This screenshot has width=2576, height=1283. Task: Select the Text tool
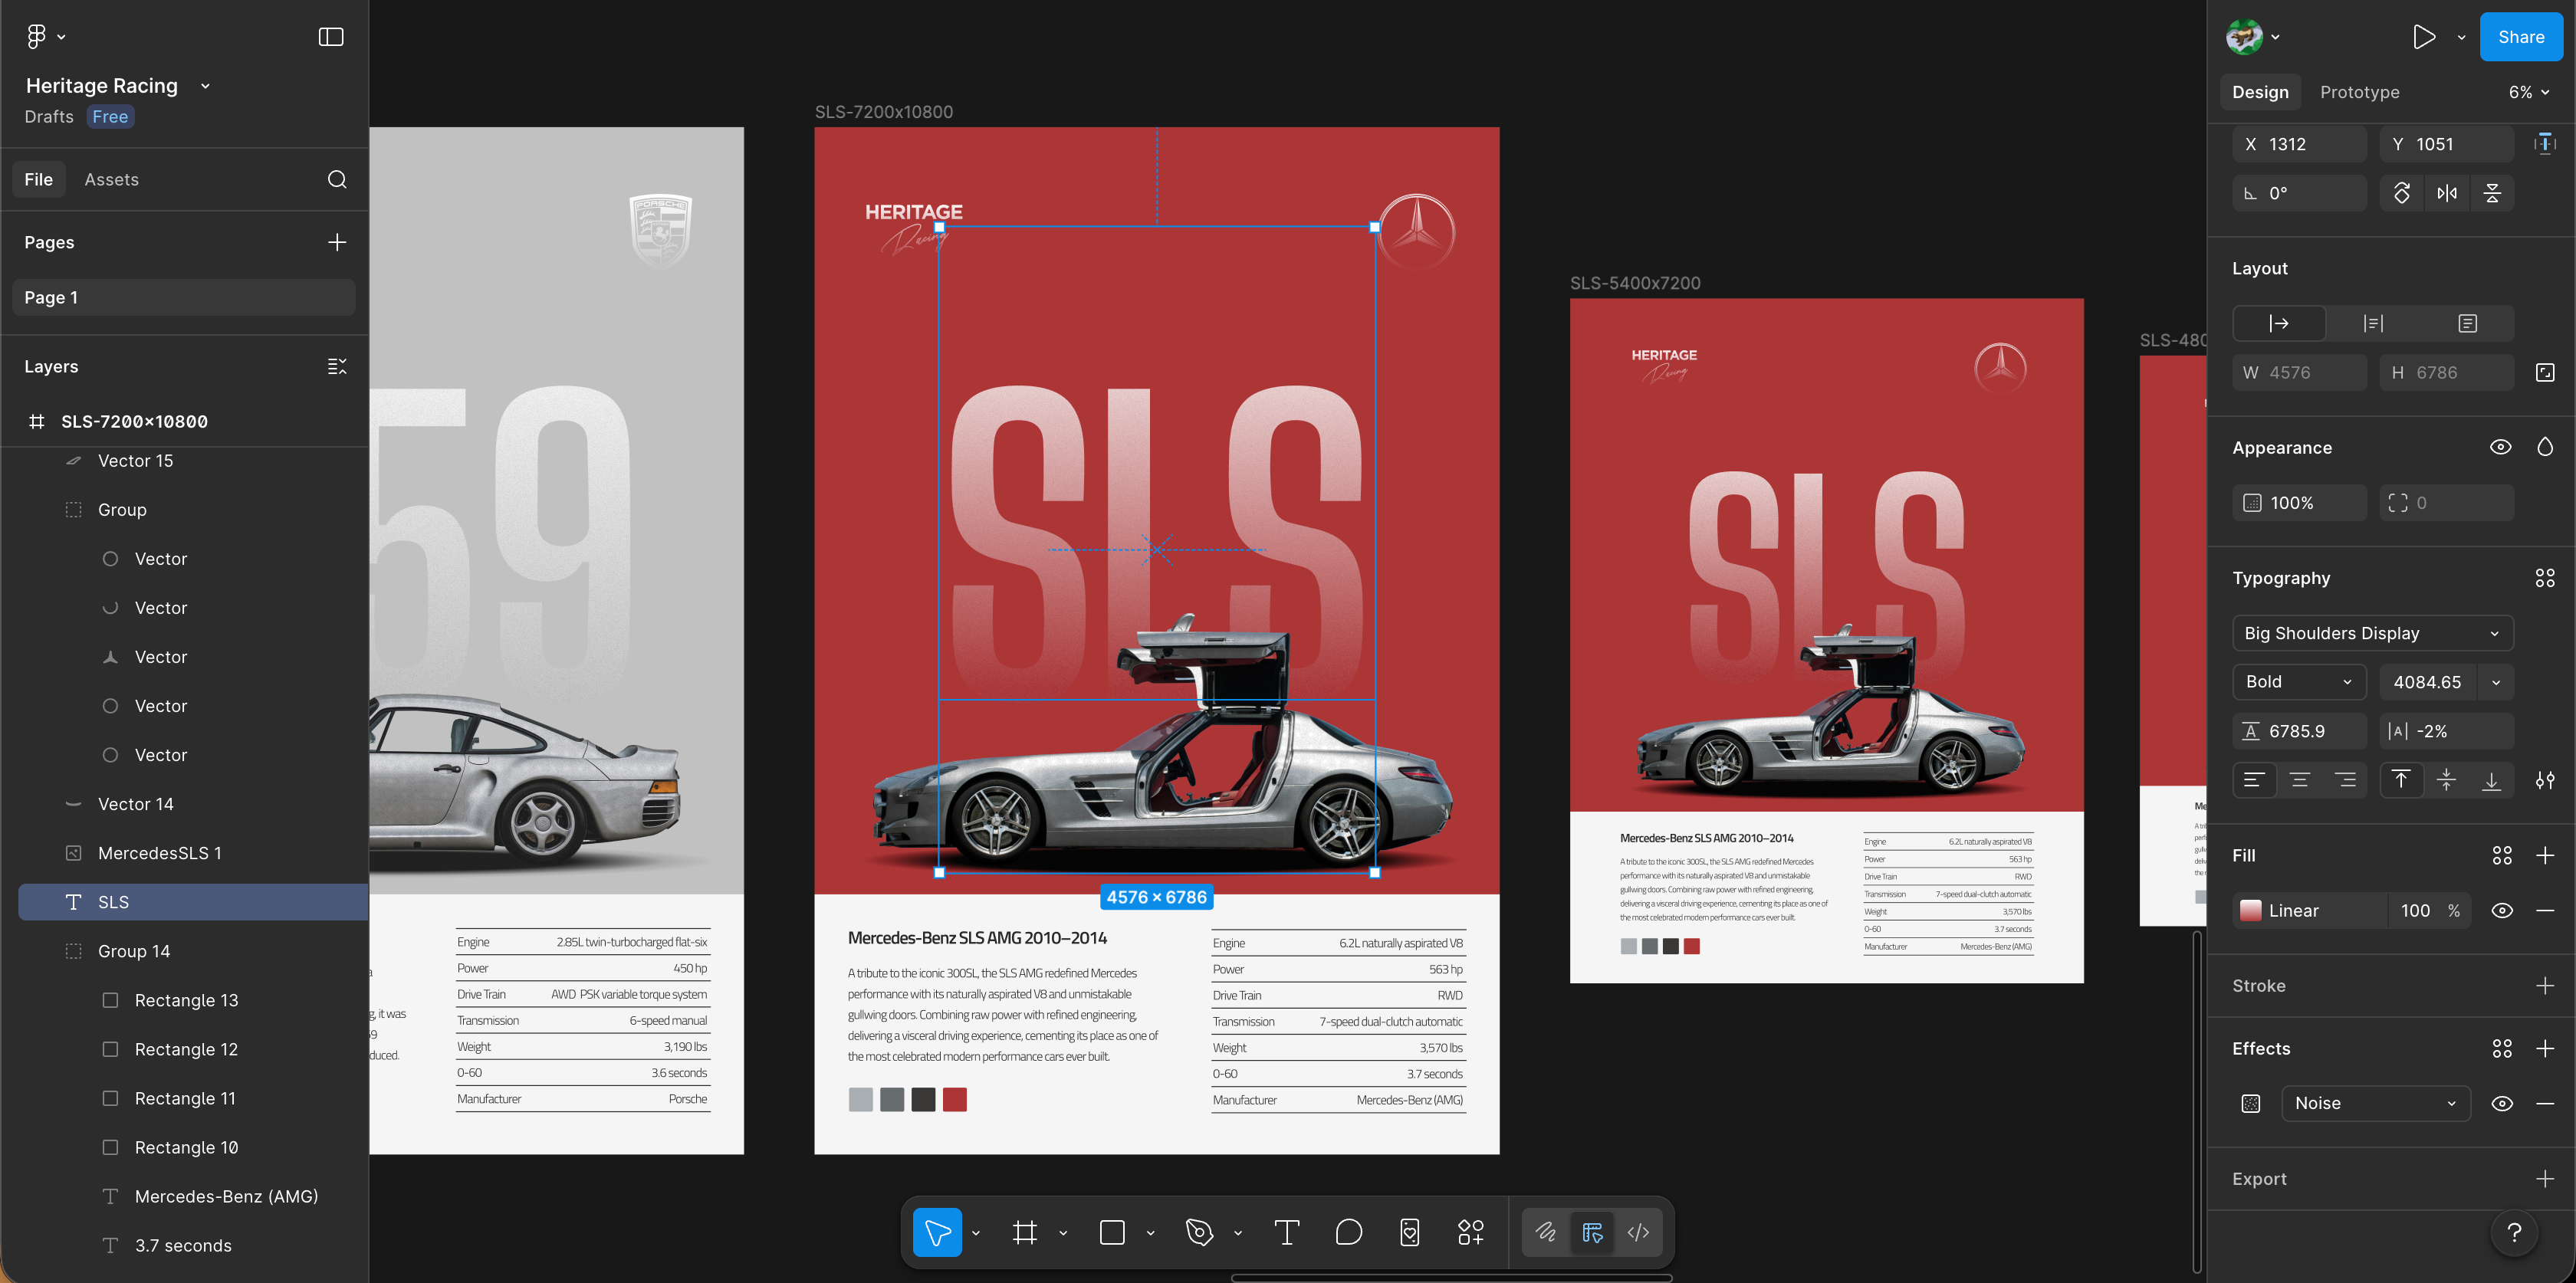point(1287,1232)
